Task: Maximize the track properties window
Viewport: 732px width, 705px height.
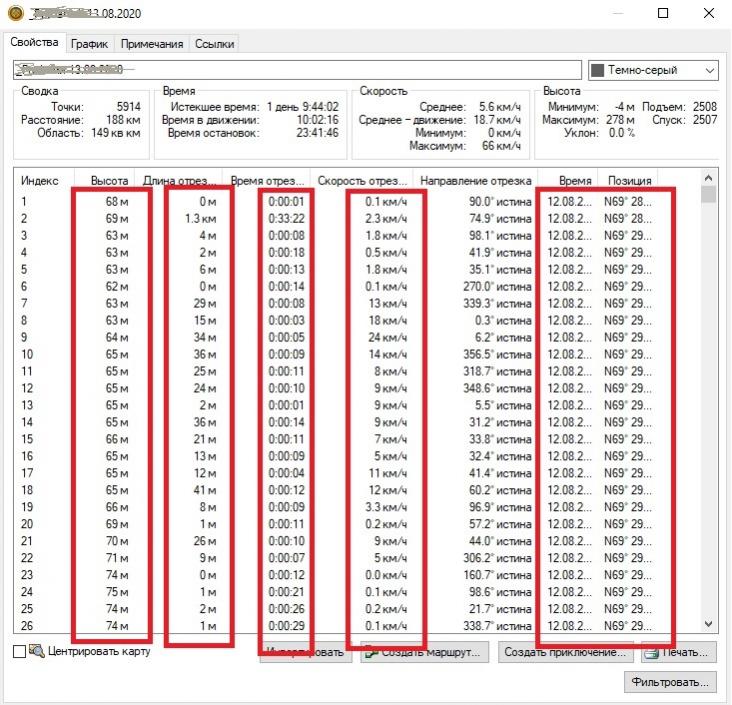Action: click(664, 14)
